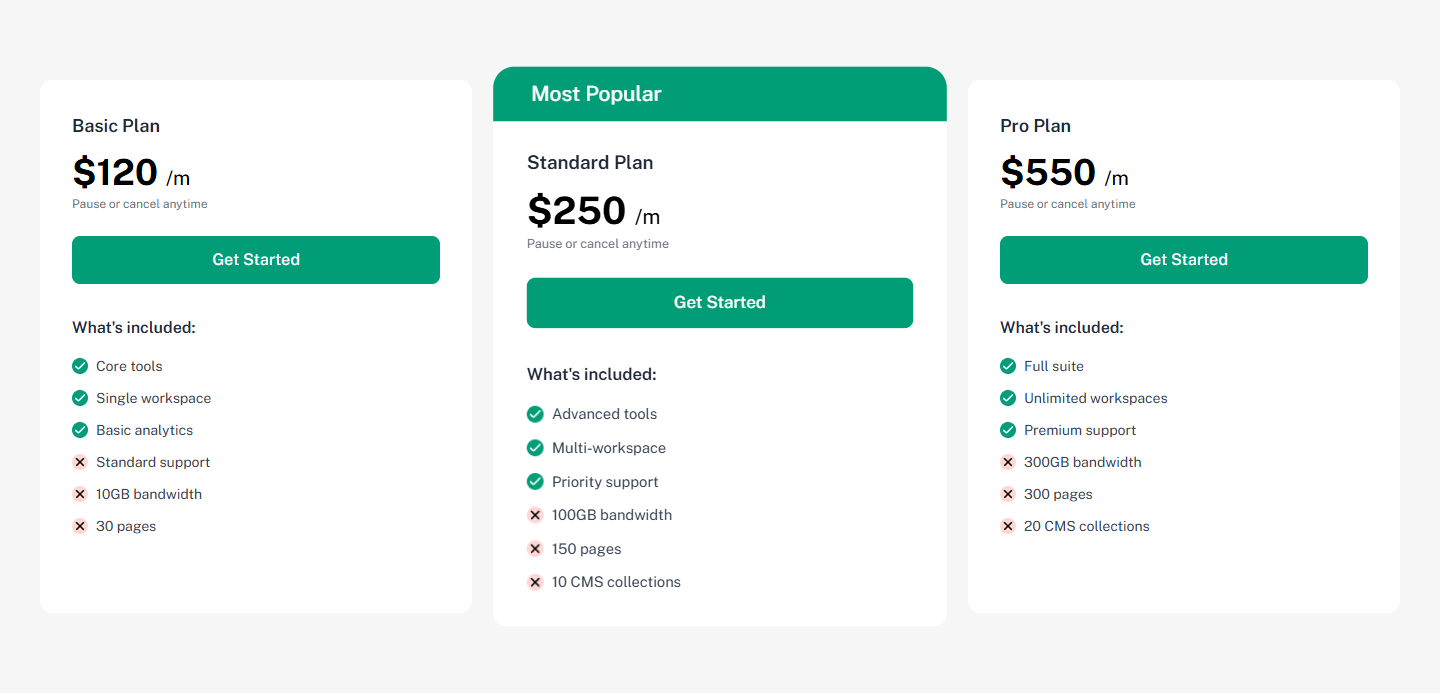Click the Basic Plan $120 price
This screenshot has height=693, width=1440.
pyautogui.click(x=115, y=173)
